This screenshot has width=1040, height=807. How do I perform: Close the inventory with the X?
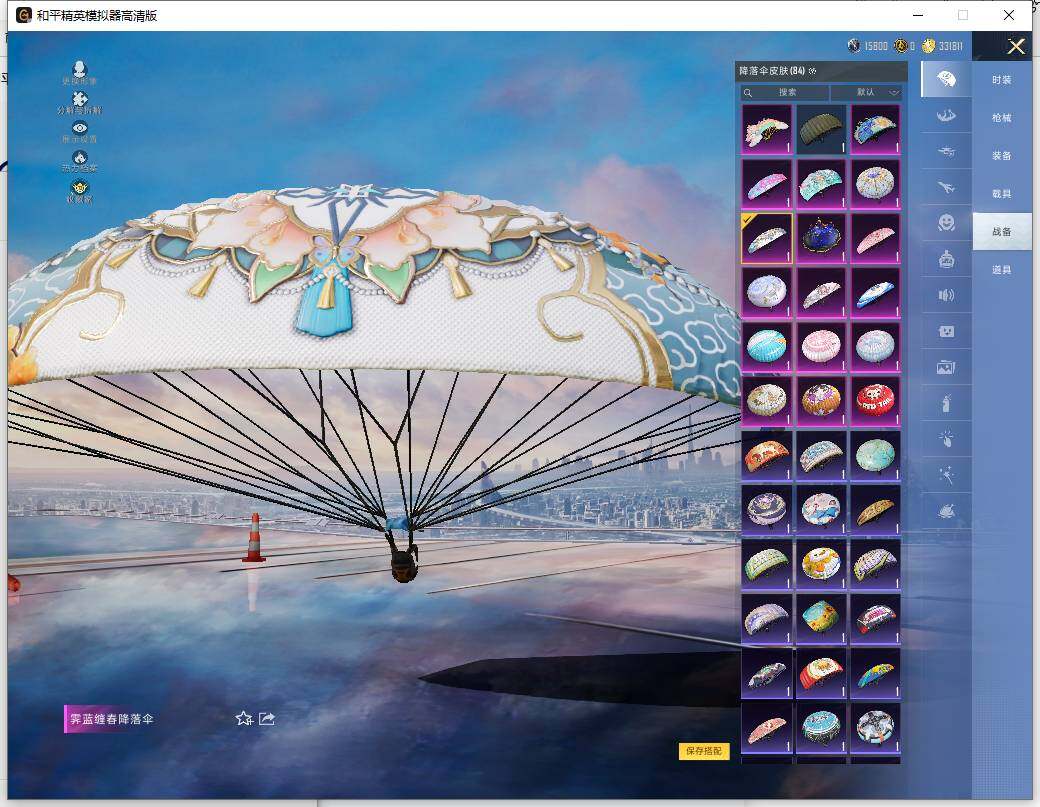pos(1016,46)
